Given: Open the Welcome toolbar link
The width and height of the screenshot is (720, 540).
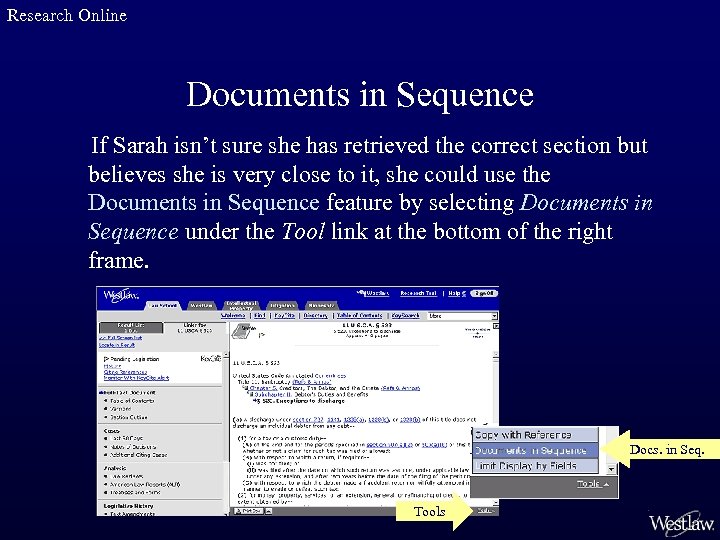Looking at the screenshot, I should (x=233, y=315).
